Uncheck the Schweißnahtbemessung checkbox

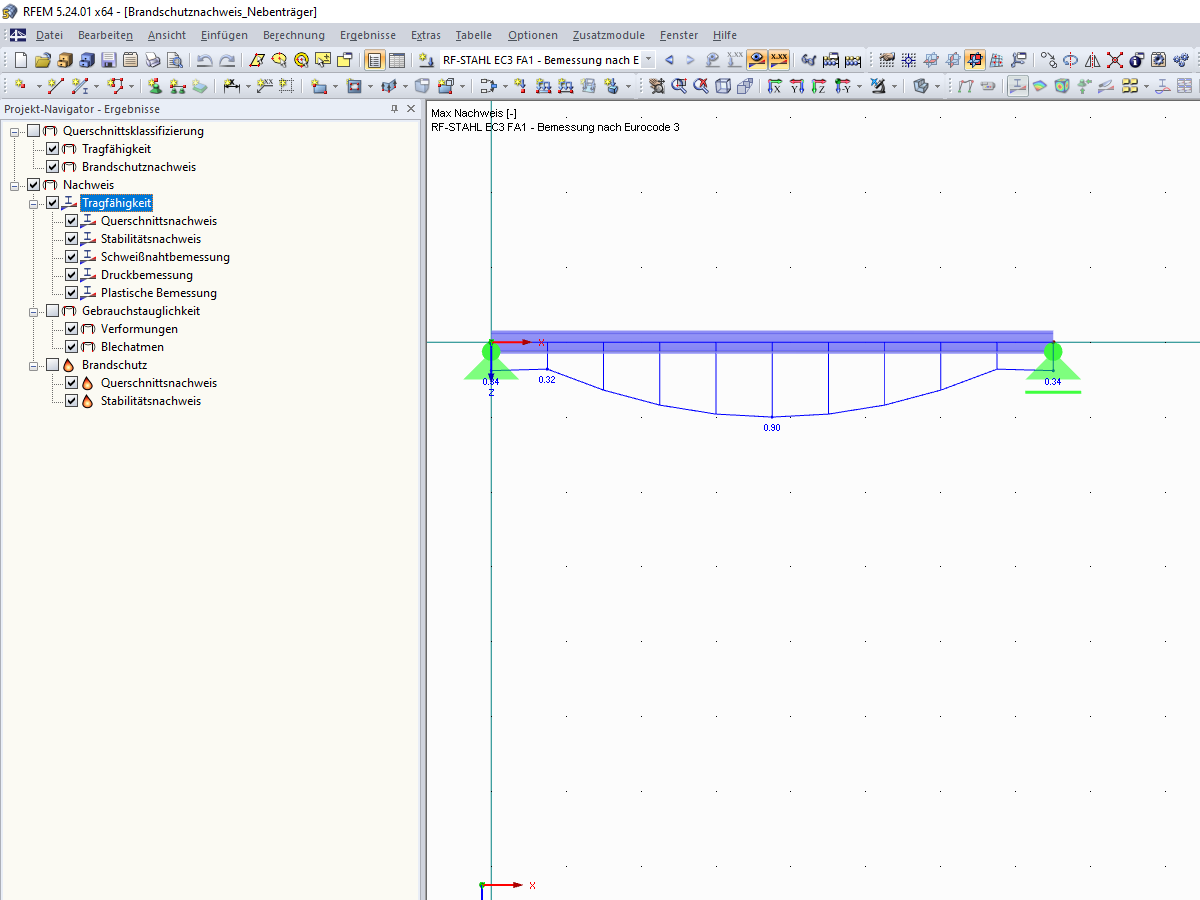pos(72,257)
